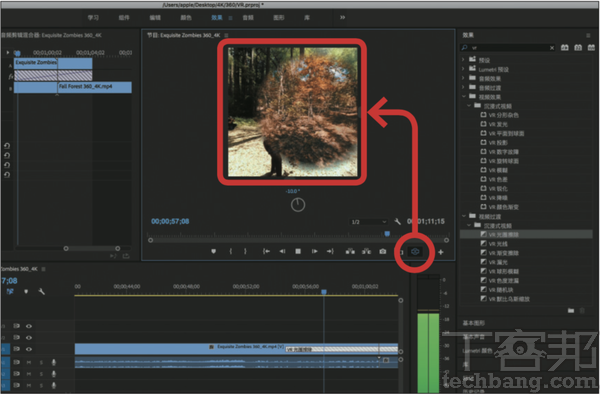Clear the Effects search with X
The height and width of the screenshot is (394, 600).
552,48
